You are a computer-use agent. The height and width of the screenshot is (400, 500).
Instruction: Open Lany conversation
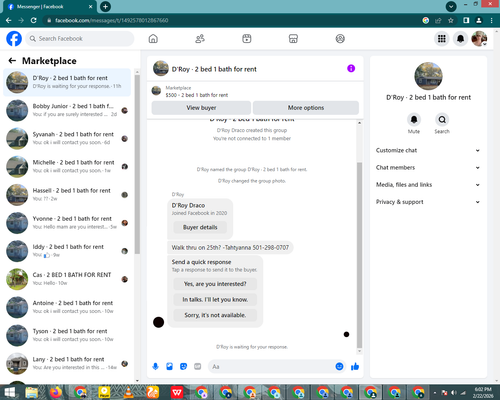[67, 364]
